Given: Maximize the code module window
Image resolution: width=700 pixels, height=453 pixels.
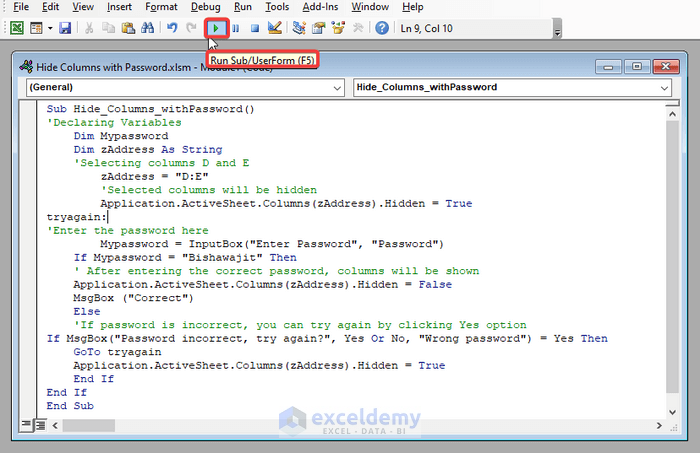Looking at the screenshot, I should 637,67.
